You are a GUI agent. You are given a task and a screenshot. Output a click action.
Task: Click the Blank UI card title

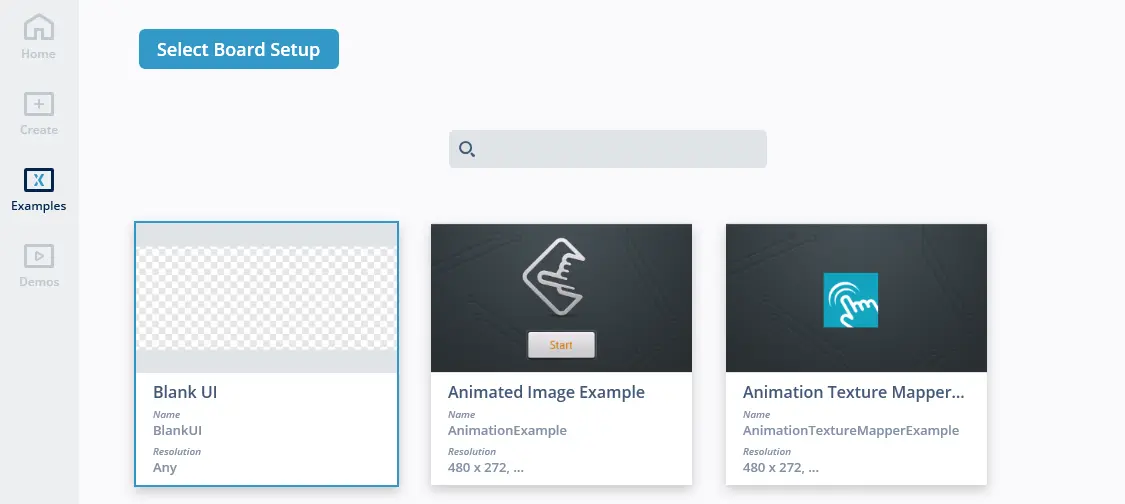[185, 392]
